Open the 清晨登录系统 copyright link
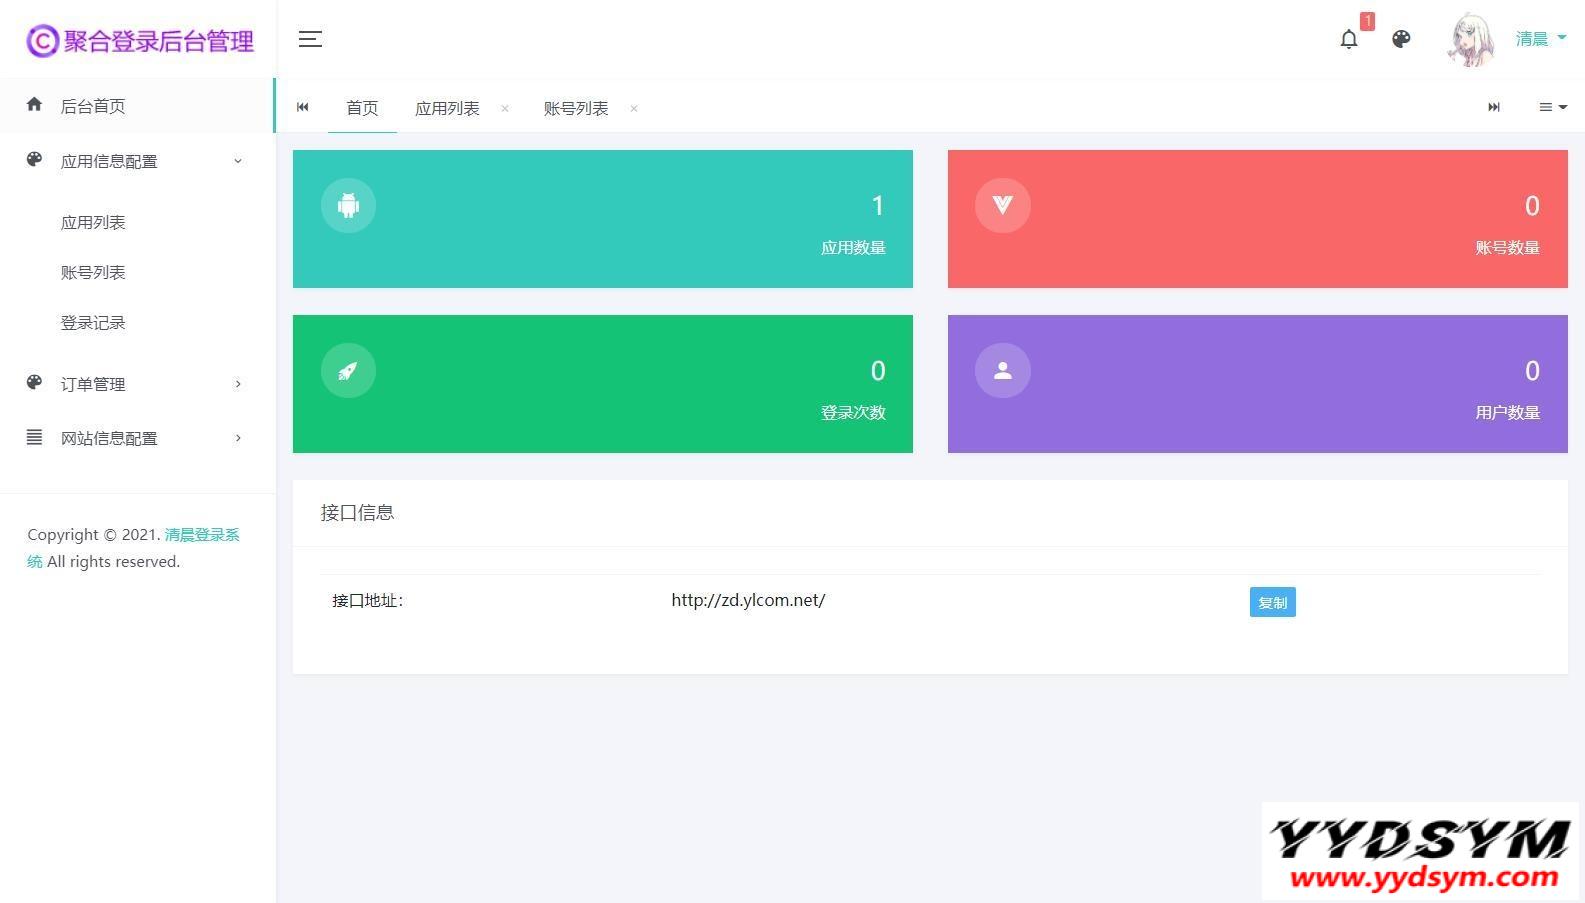1585x903 pixels. click(202, 535)
